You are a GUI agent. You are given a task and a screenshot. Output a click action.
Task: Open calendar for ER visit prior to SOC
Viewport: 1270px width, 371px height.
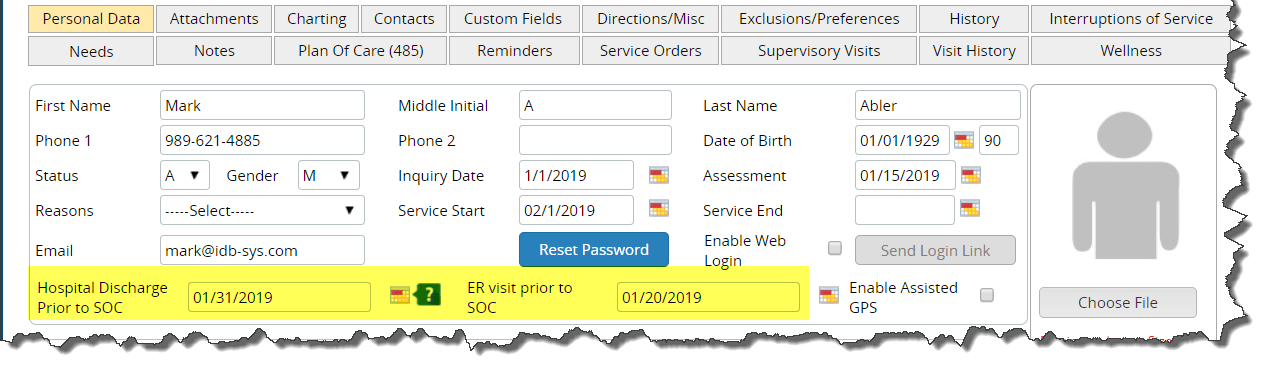[828, 295]
